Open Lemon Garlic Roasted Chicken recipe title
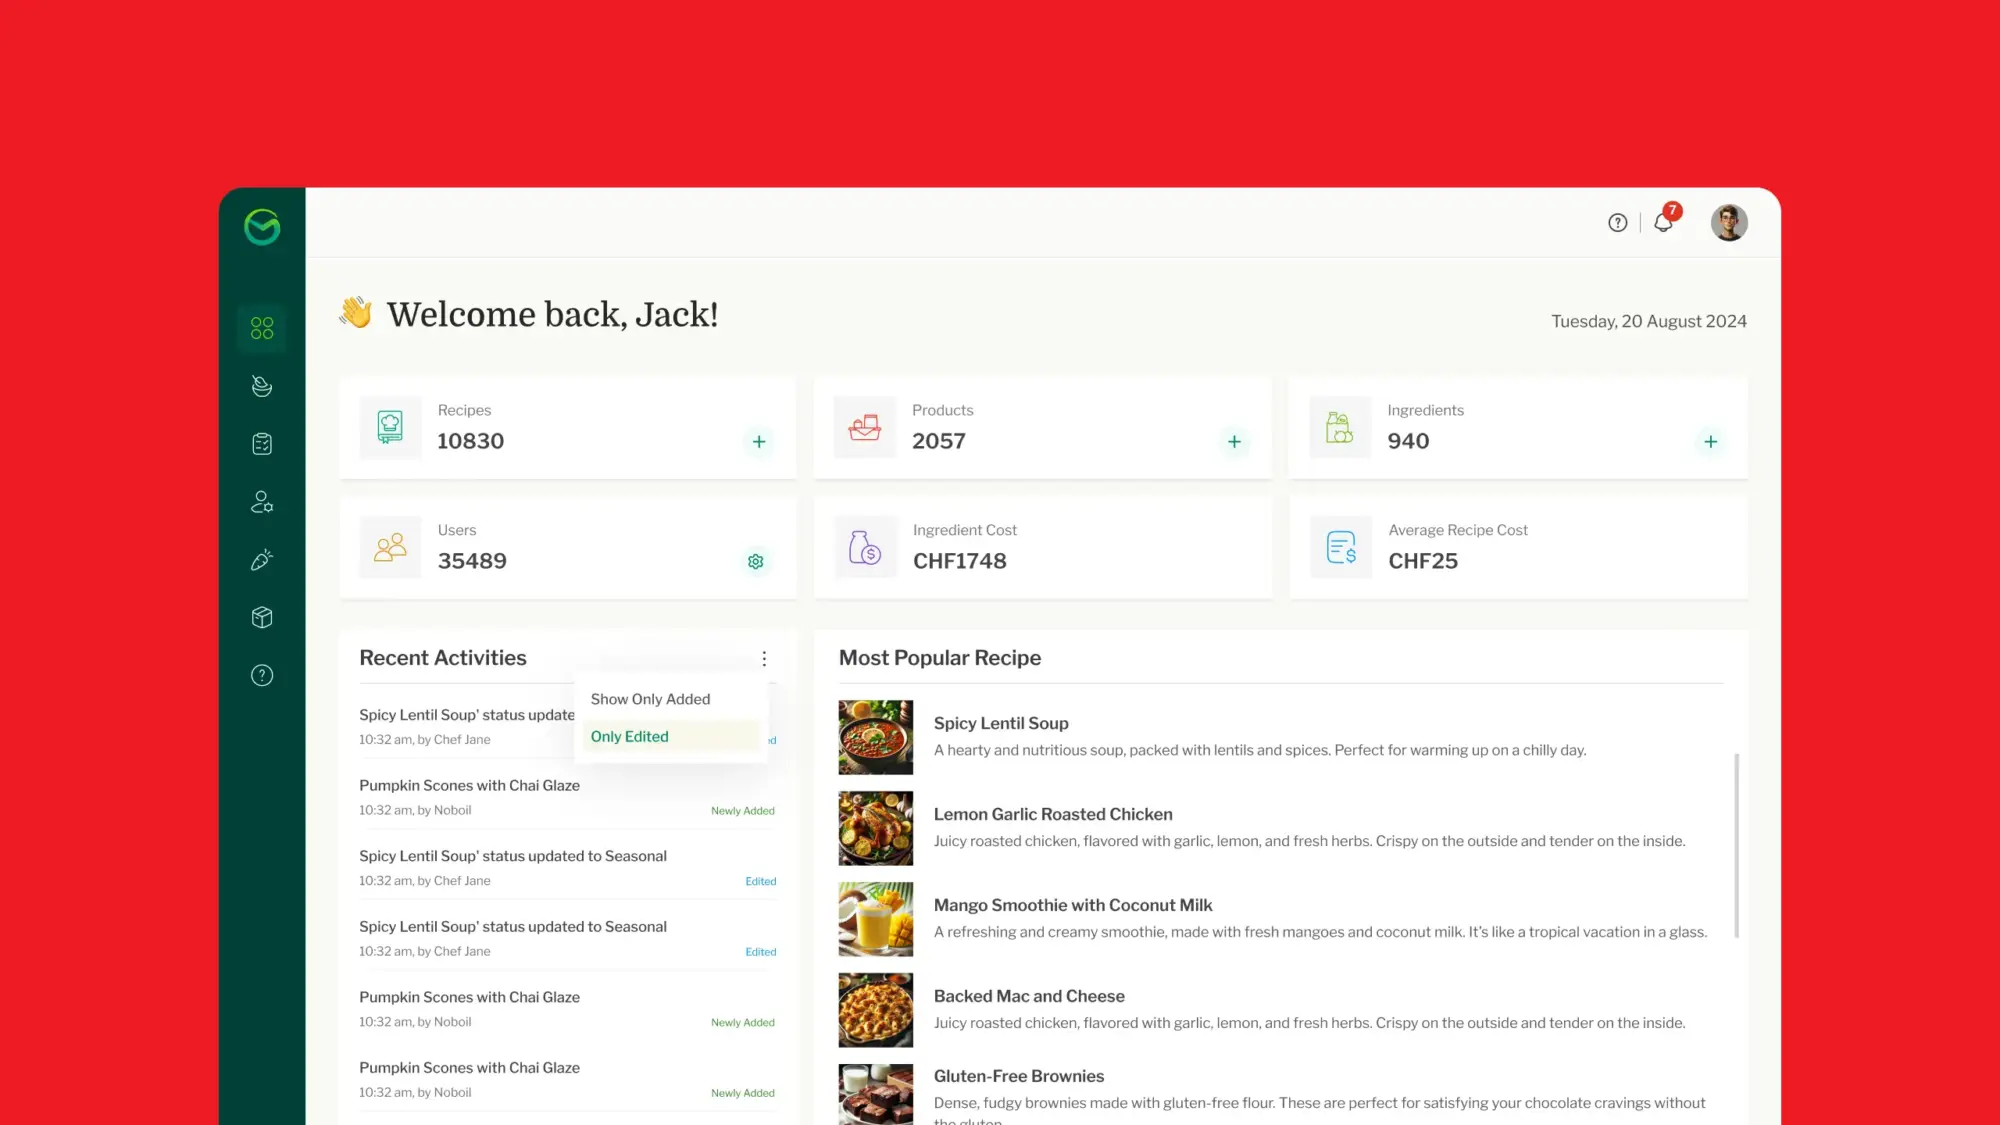Screen dimensions: 2000x1125 point(1053,814)
